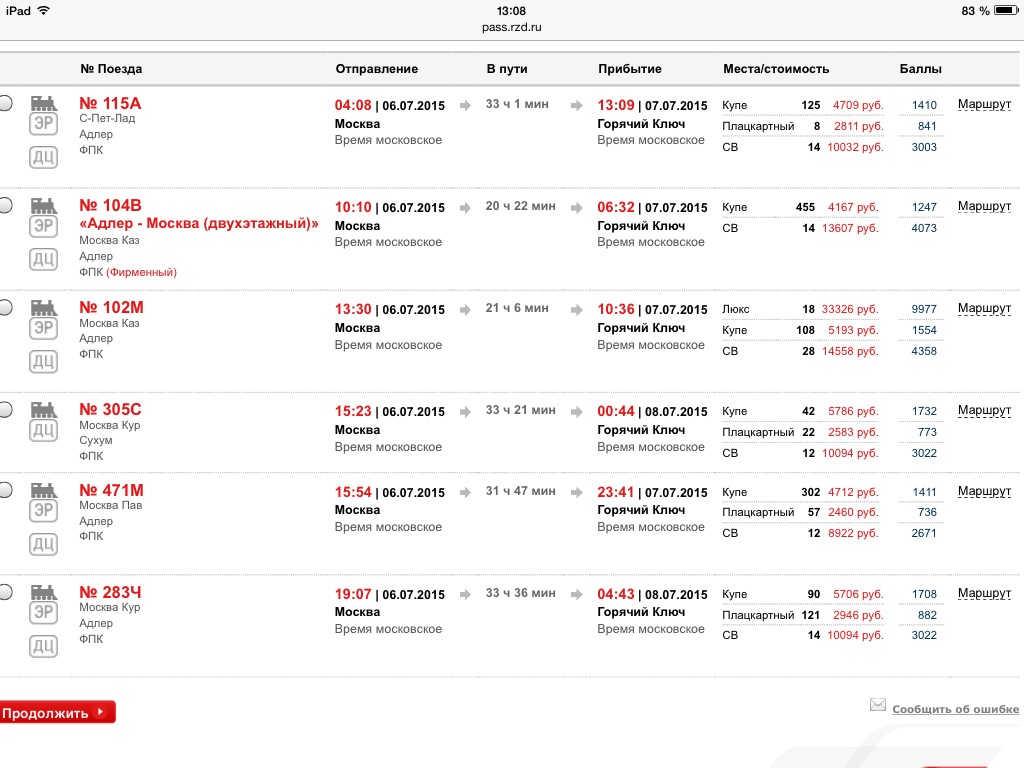Click the ЭР badge for train 471М
The image size is (1024, 768).
tap(43, 511)
